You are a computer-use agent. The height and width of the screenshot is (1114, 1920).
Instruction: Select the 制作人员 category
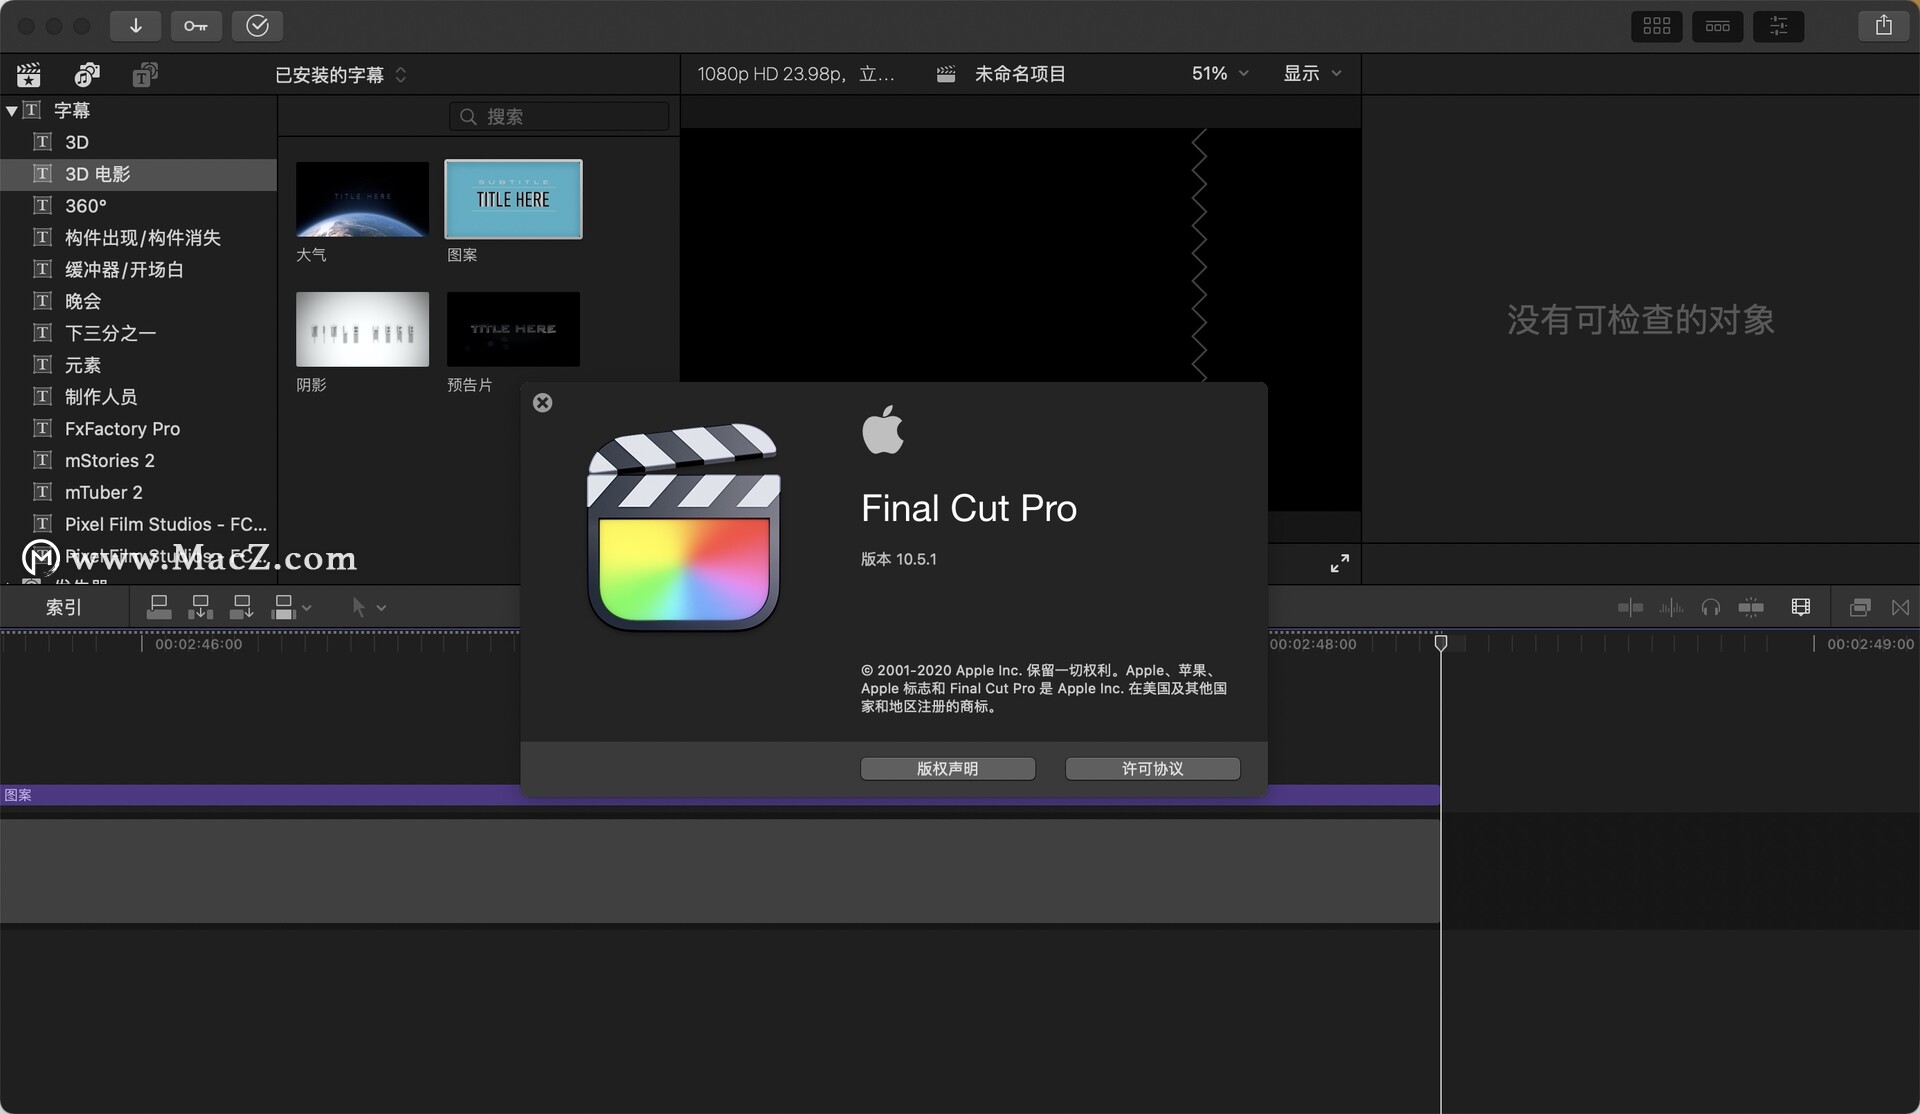[139, 397]
